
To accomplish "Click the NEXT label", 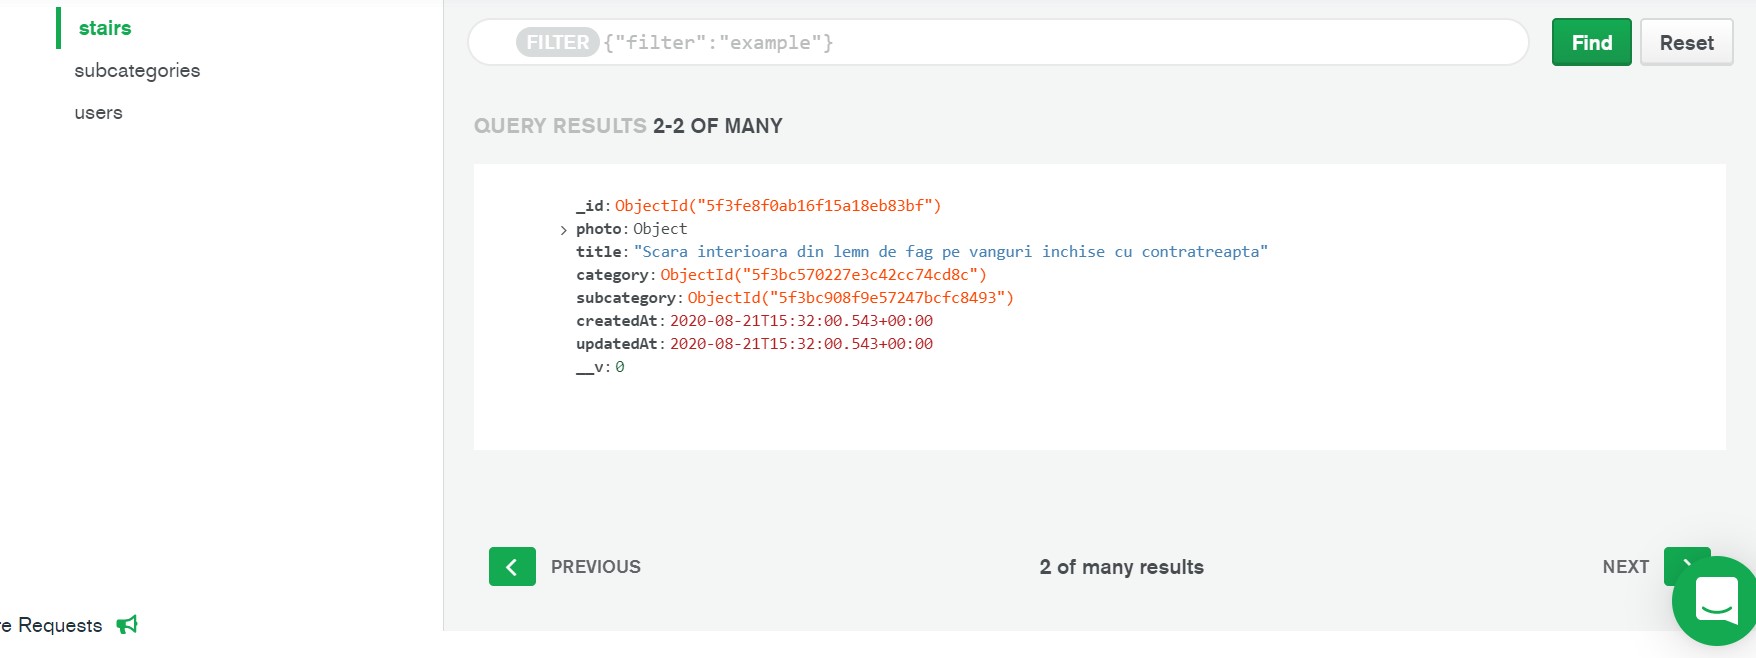I will click(x=1625, y=567).
